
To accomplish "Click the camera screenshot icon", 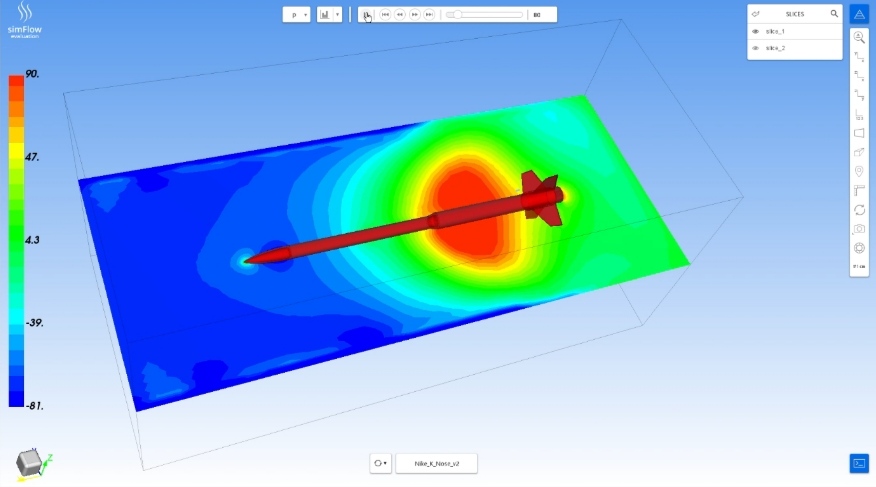I will (859, 229).
